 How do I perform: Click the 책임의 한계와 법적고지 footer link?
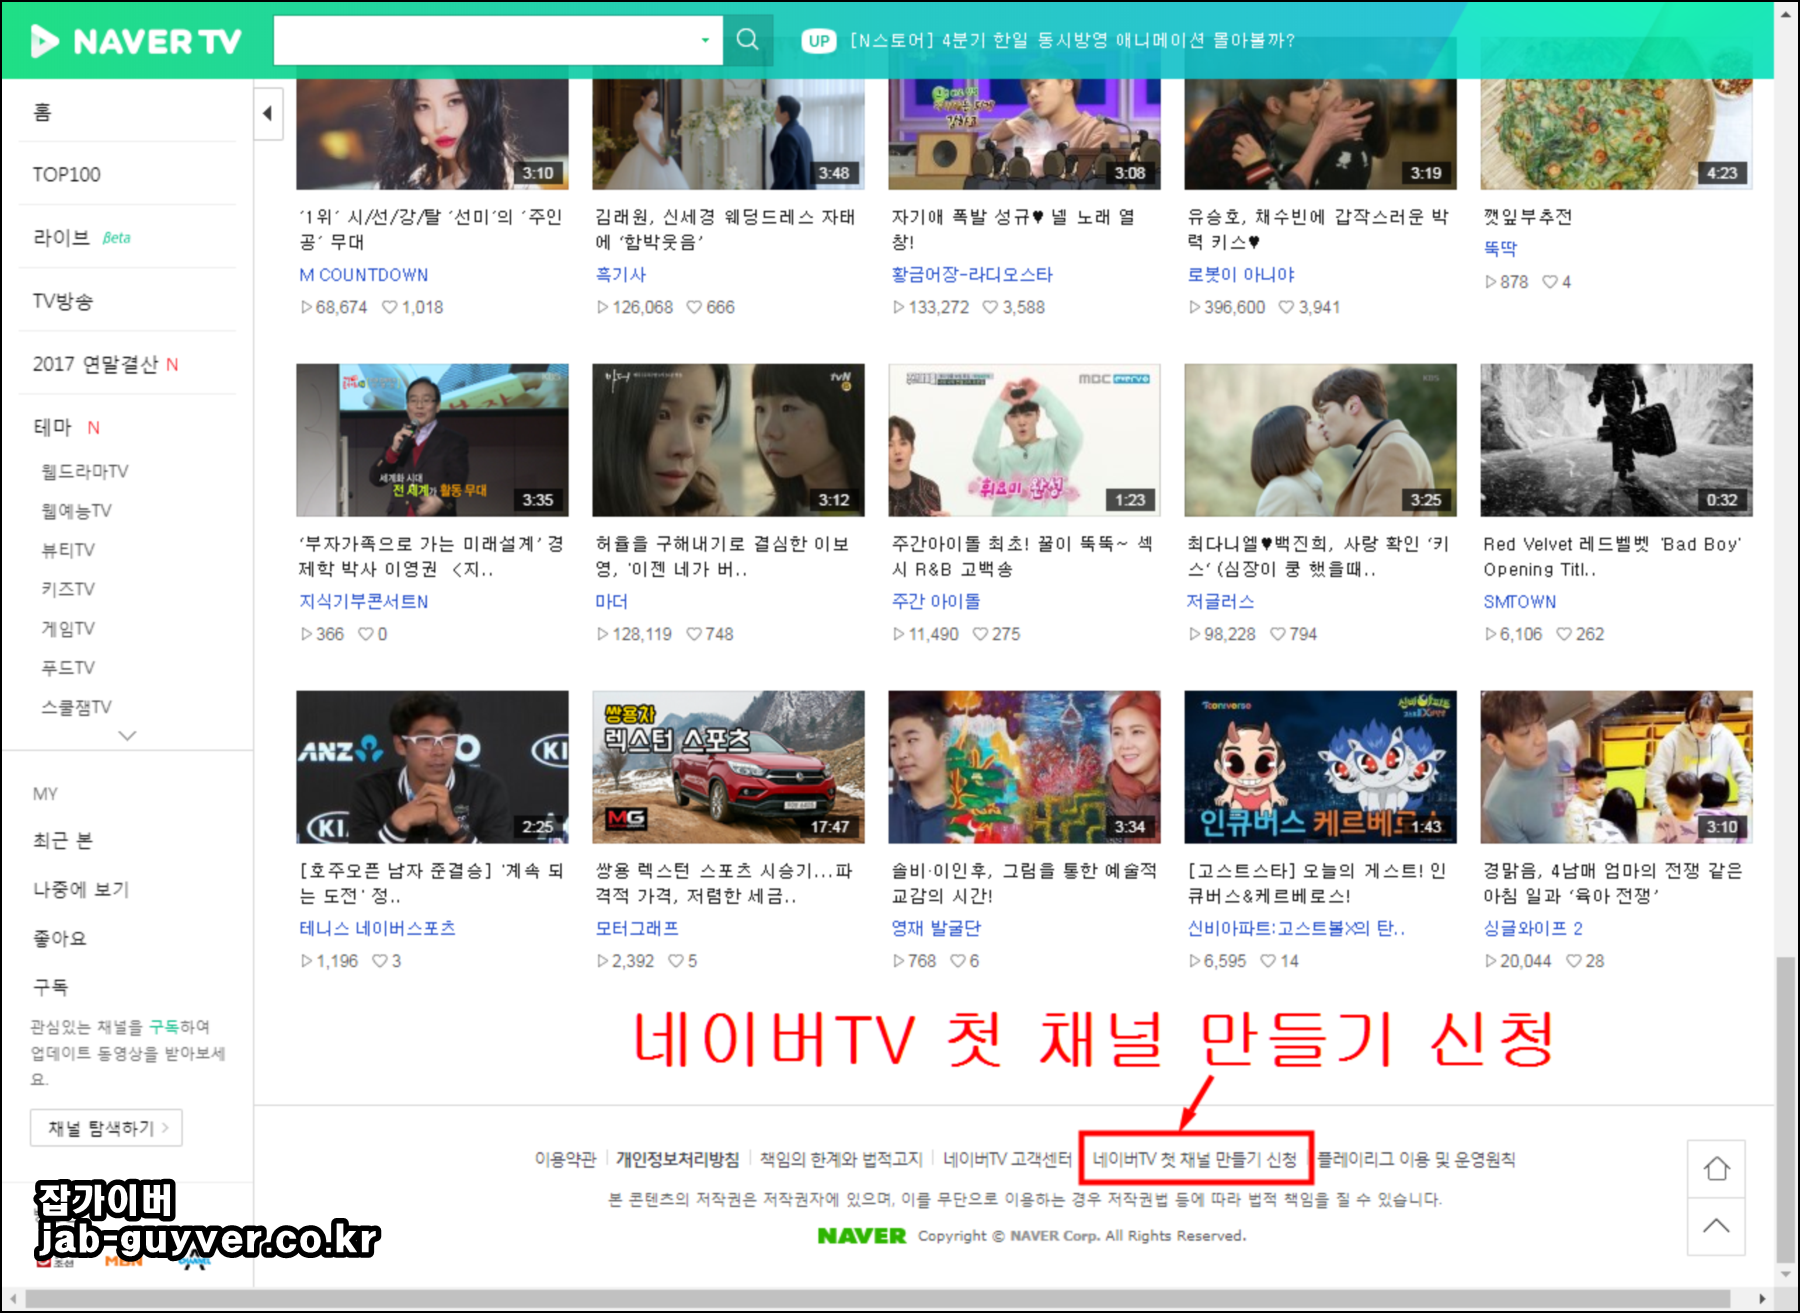tap(841, 1159)
